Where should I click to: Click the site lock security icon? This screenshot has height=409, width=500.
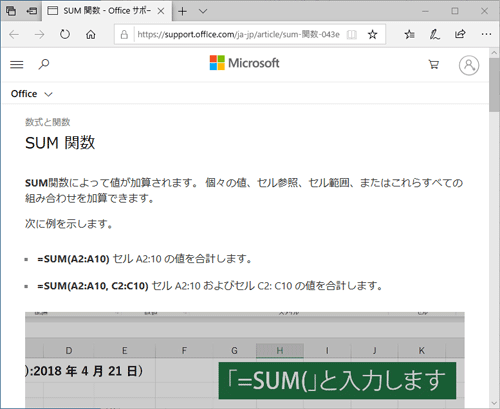click(x=124, y=34)
